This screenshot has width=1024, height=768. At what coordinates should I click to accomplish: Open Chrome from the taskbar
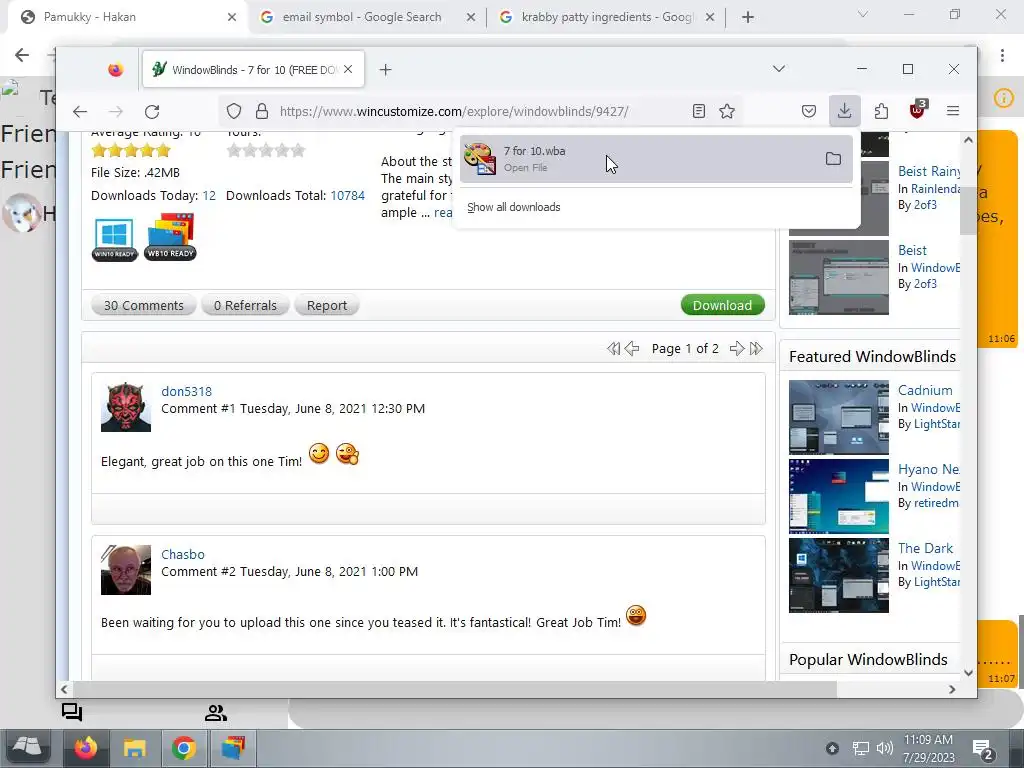point(184,748)
